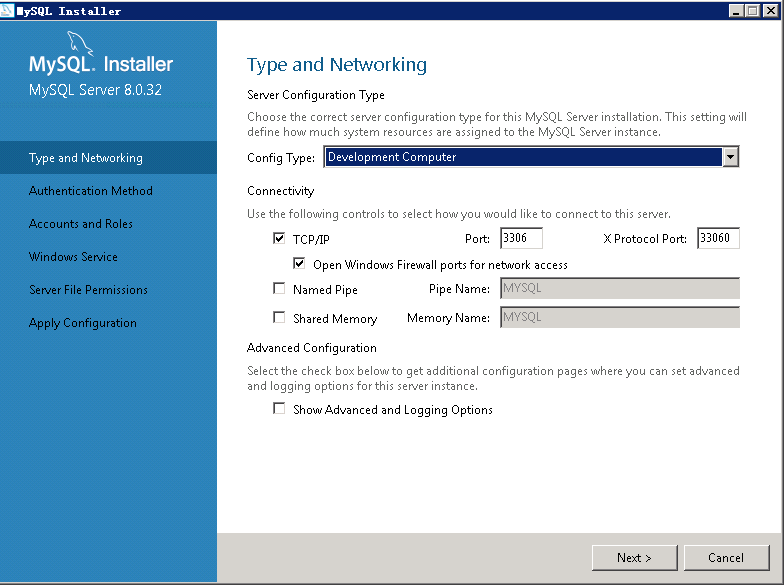Minimize the MySQL Installer window
The image size is (784, 585).
(x=736, y=10)
